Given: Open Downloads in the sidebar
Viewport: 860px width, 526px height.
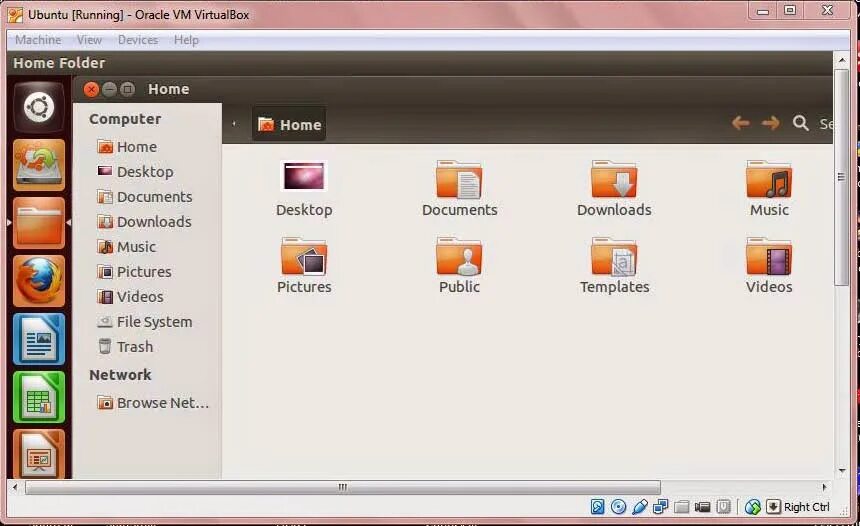Looking at the screenshot, I should point(144,222).
